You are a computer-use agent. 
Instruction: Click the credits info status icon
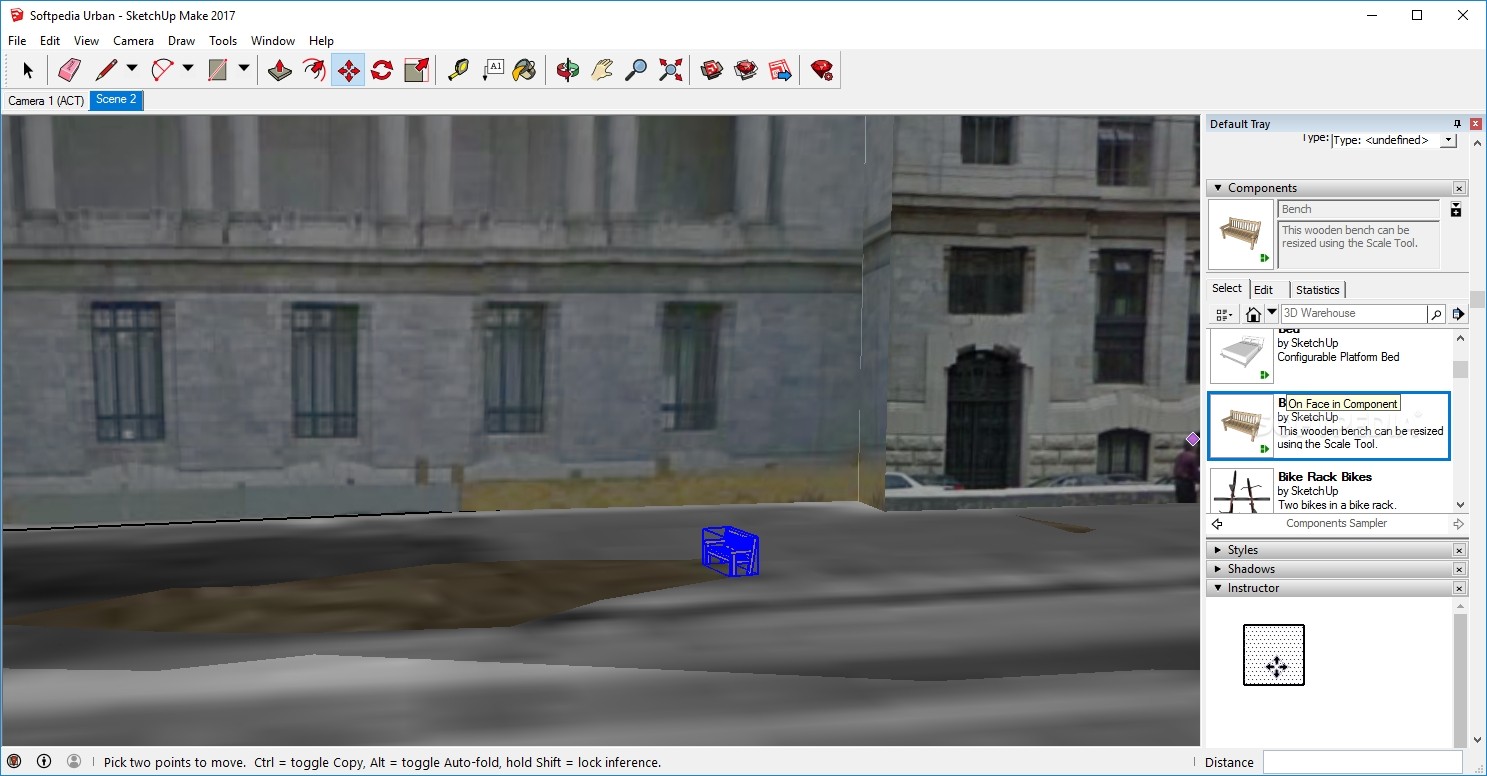44,762
